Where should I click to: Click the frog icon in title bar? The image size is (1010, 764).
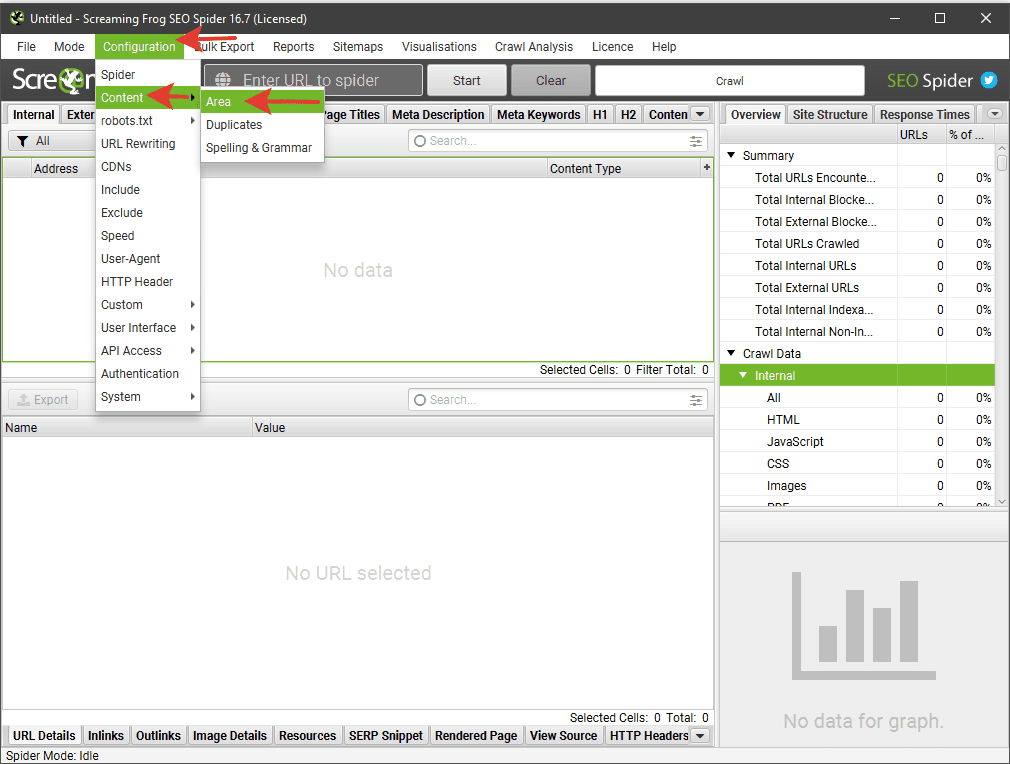click(17, 18)
